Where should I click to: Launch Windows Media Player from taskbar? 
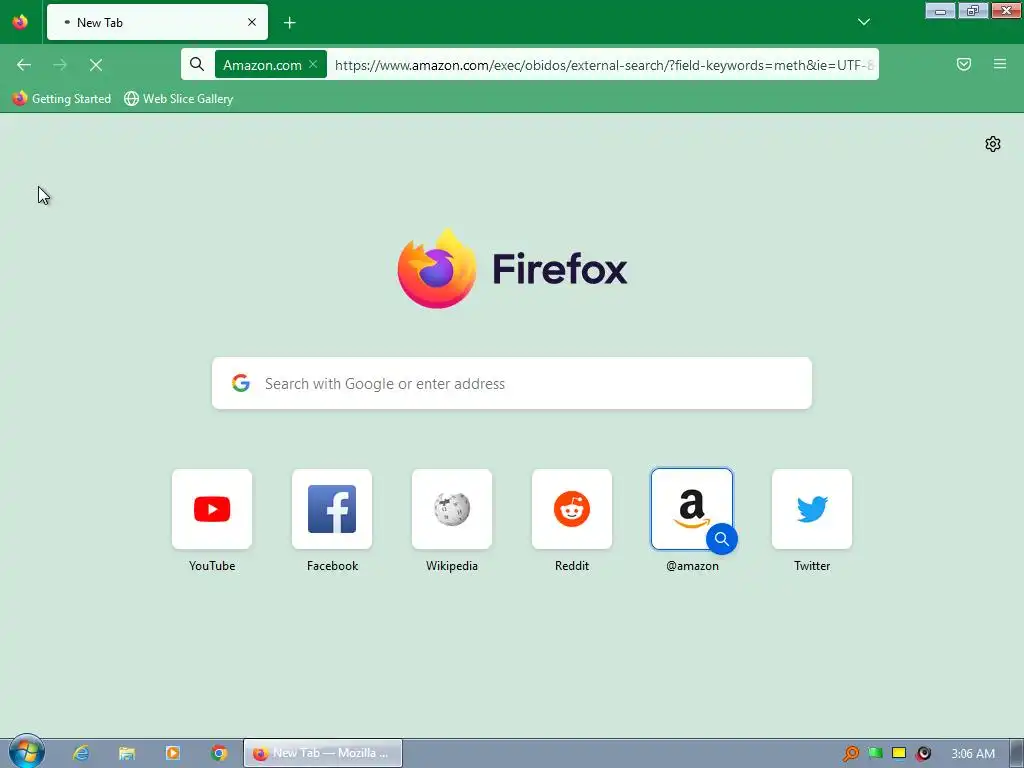[173, 753]
